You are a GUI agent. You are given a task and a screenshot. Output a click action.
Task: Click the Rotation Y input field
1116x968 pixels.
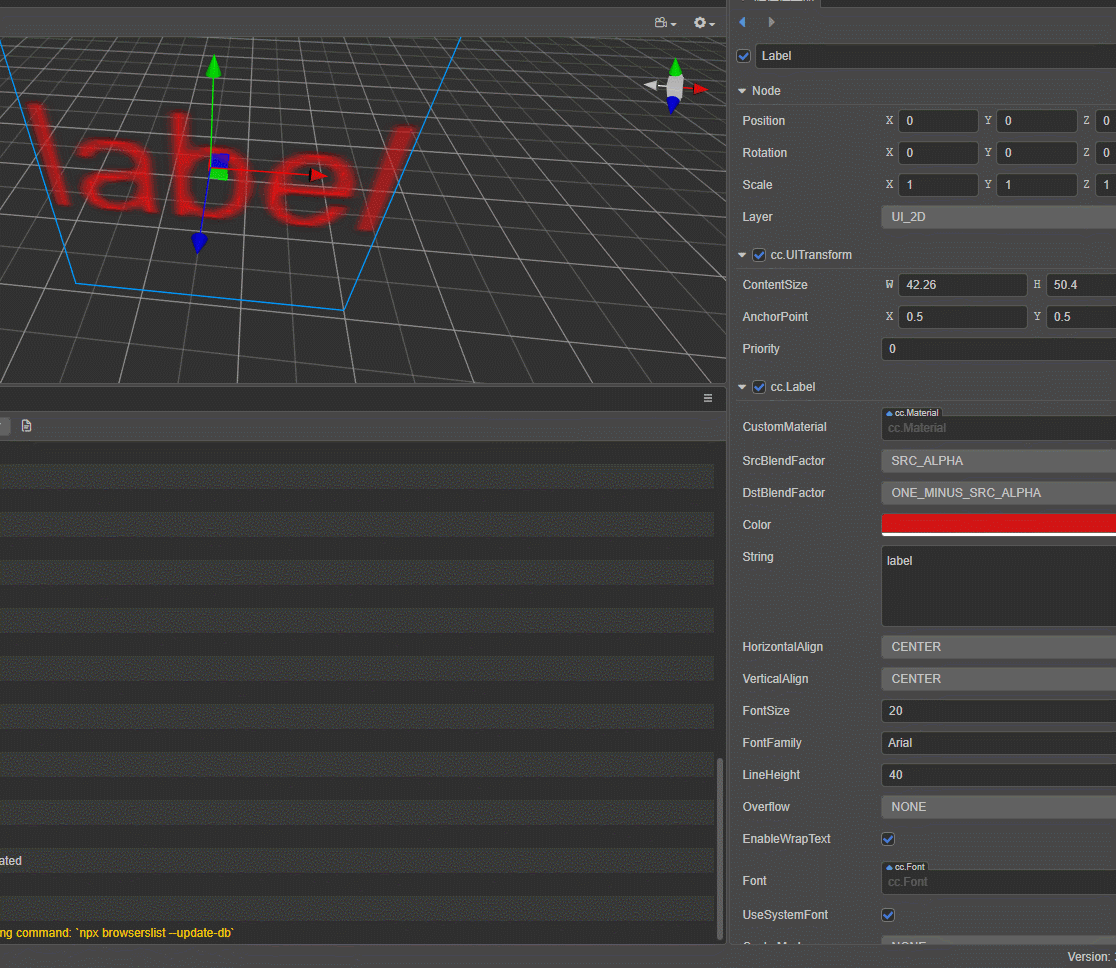[1036, 153]
